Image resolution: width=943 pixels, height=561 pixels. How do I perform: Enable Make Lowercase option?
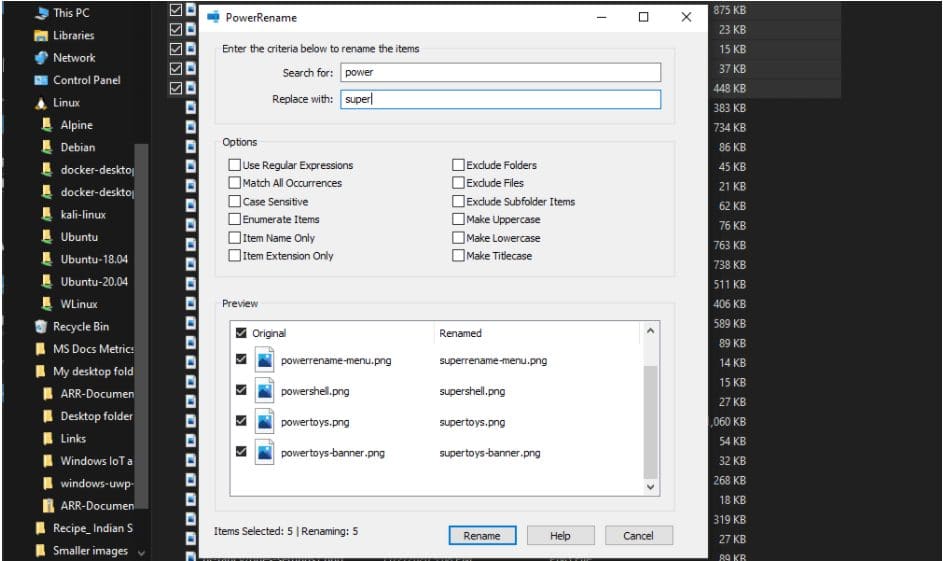pos(458,238)
